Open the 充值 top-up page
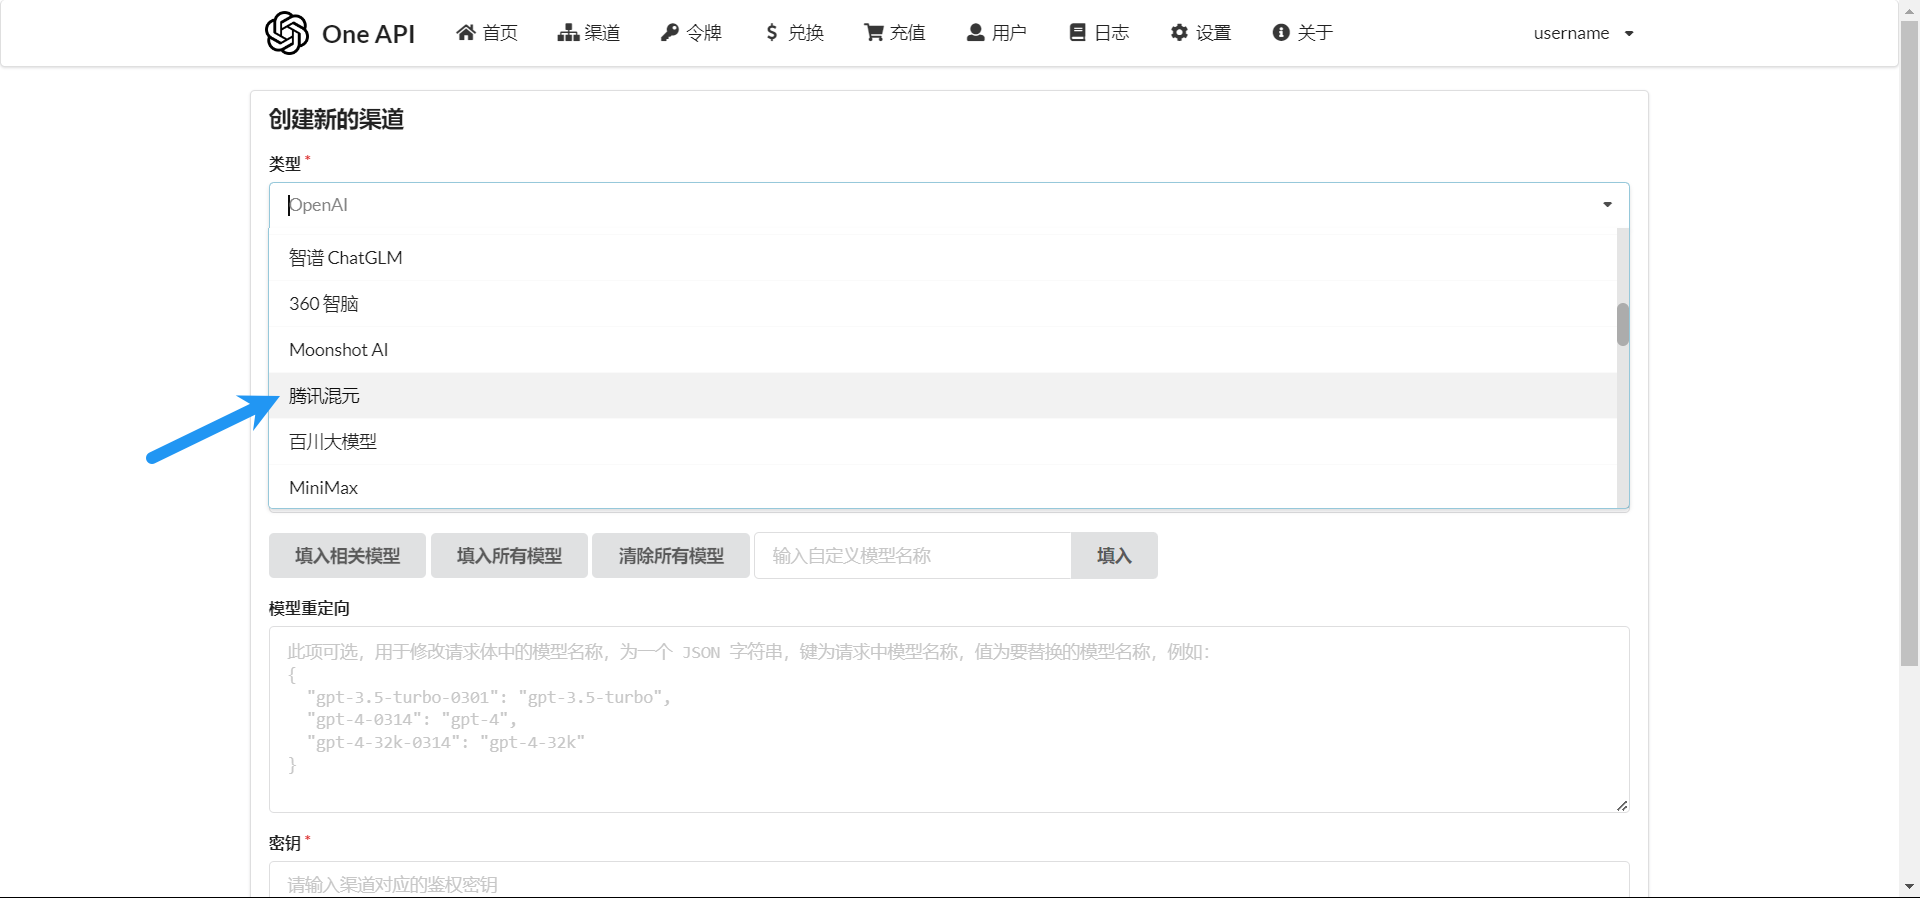Screen dimensions: 1920x898 (895, 33)
